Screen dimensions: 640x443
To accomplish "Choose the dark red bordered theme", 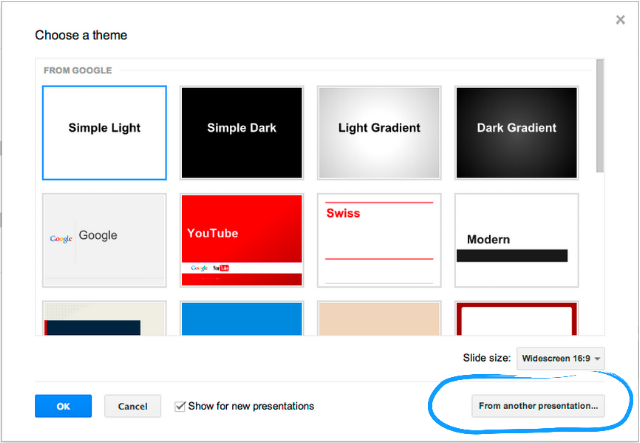I will pyautogui.click(x=517, y=318).
